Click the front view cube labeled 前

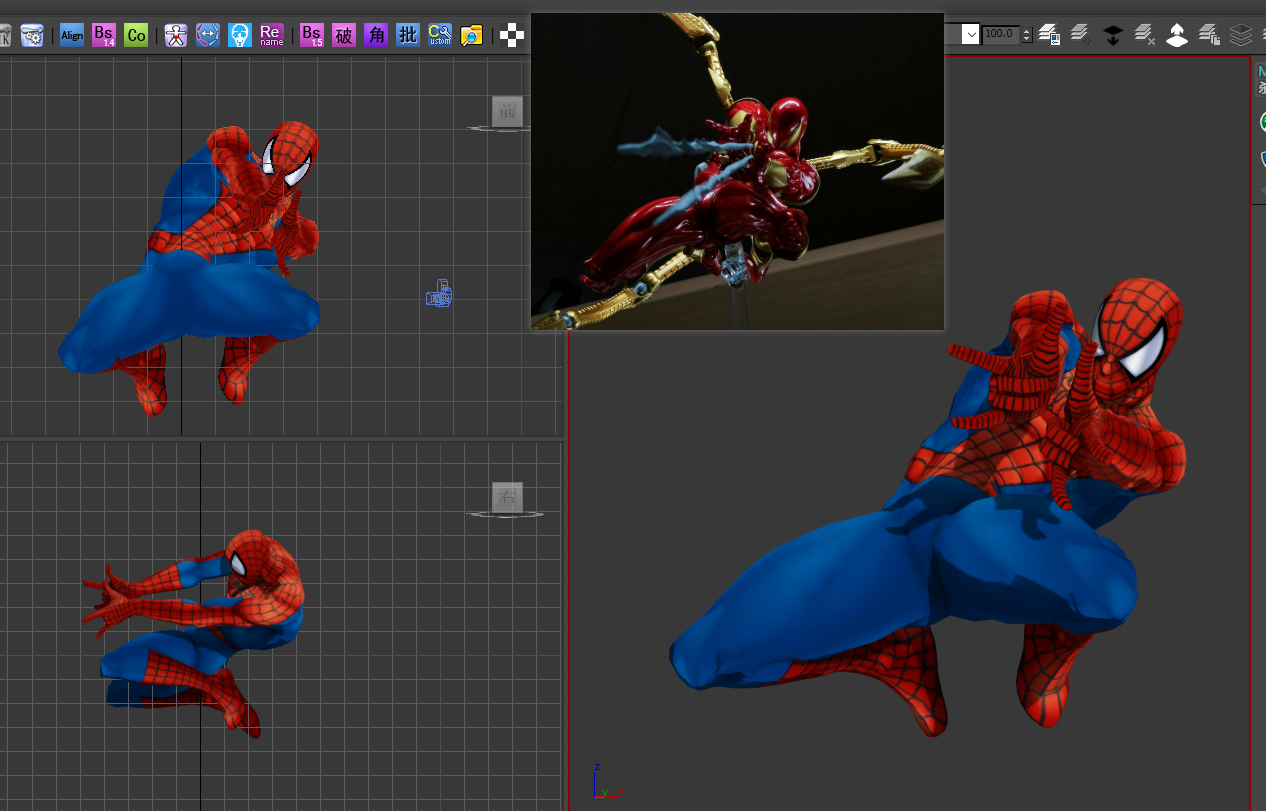[507, 111]
